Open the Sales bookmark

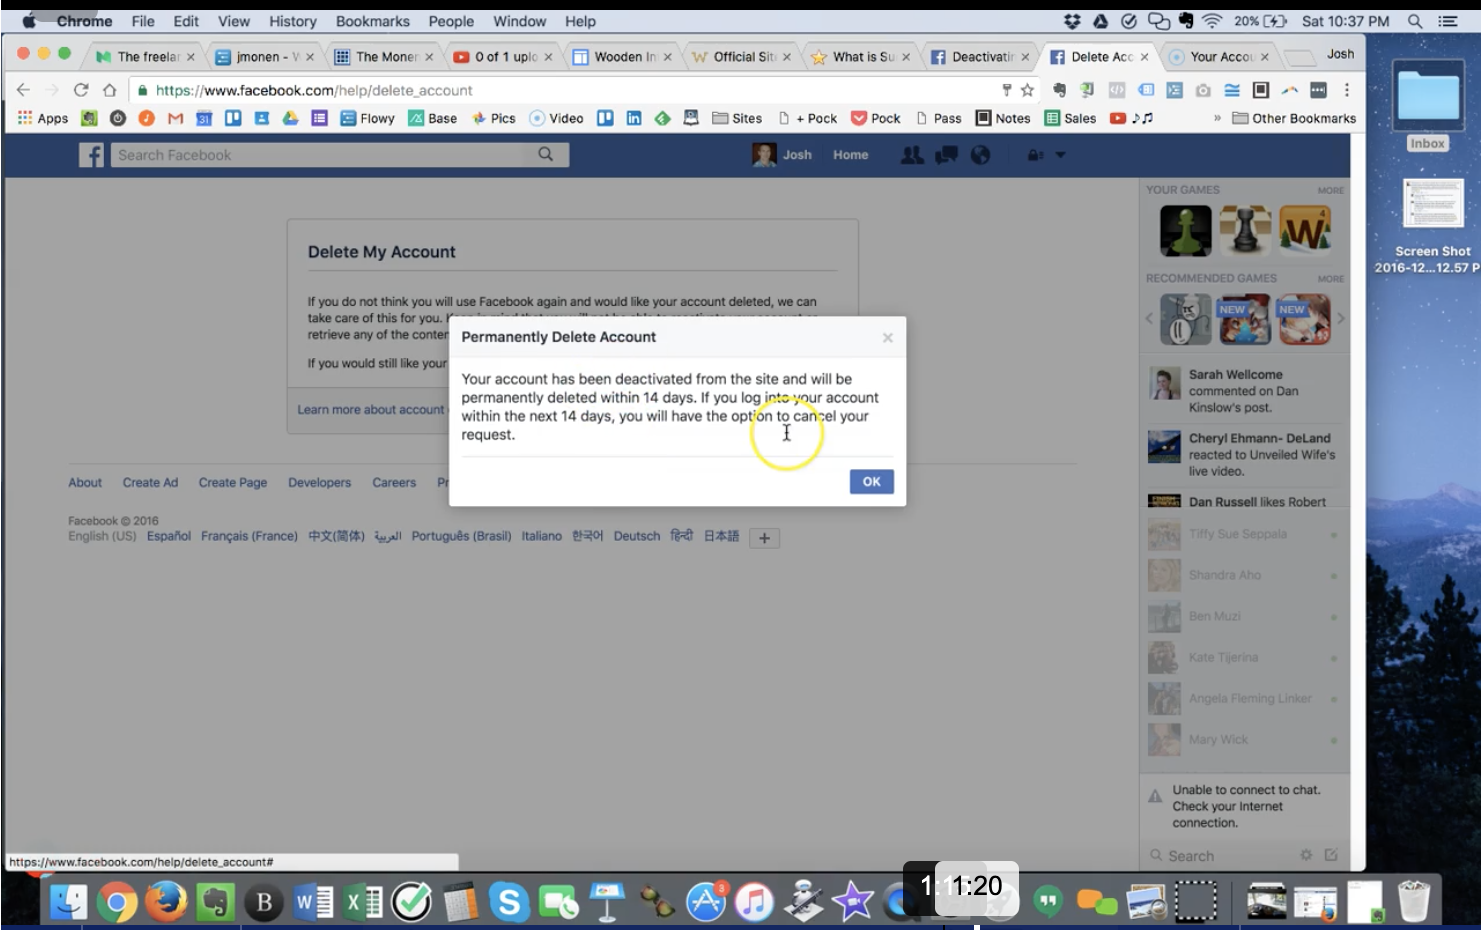pos(1070,118)
